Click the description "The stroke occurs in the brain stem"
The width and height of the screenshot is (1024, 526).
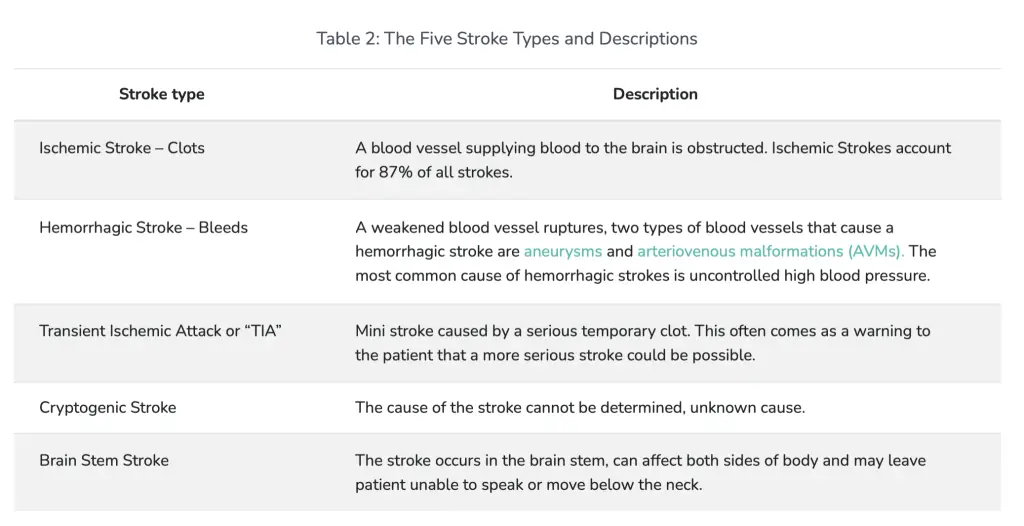640,460
